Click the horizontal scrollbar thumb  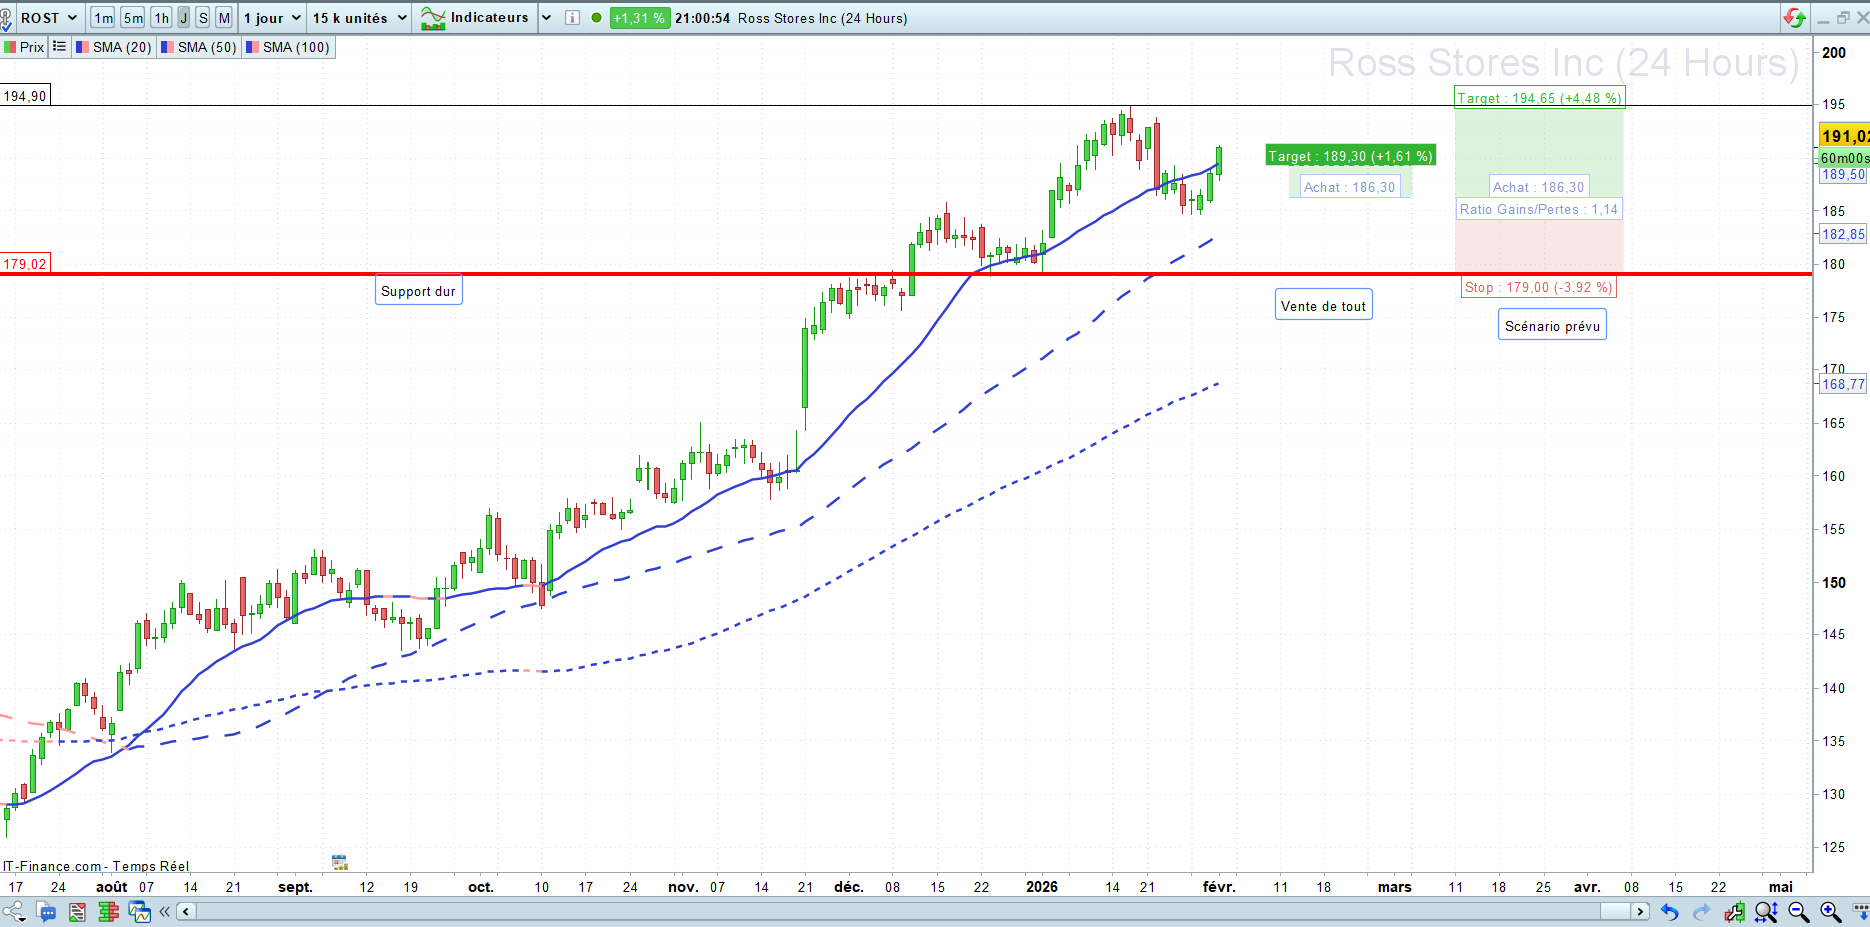point(1615,911)
